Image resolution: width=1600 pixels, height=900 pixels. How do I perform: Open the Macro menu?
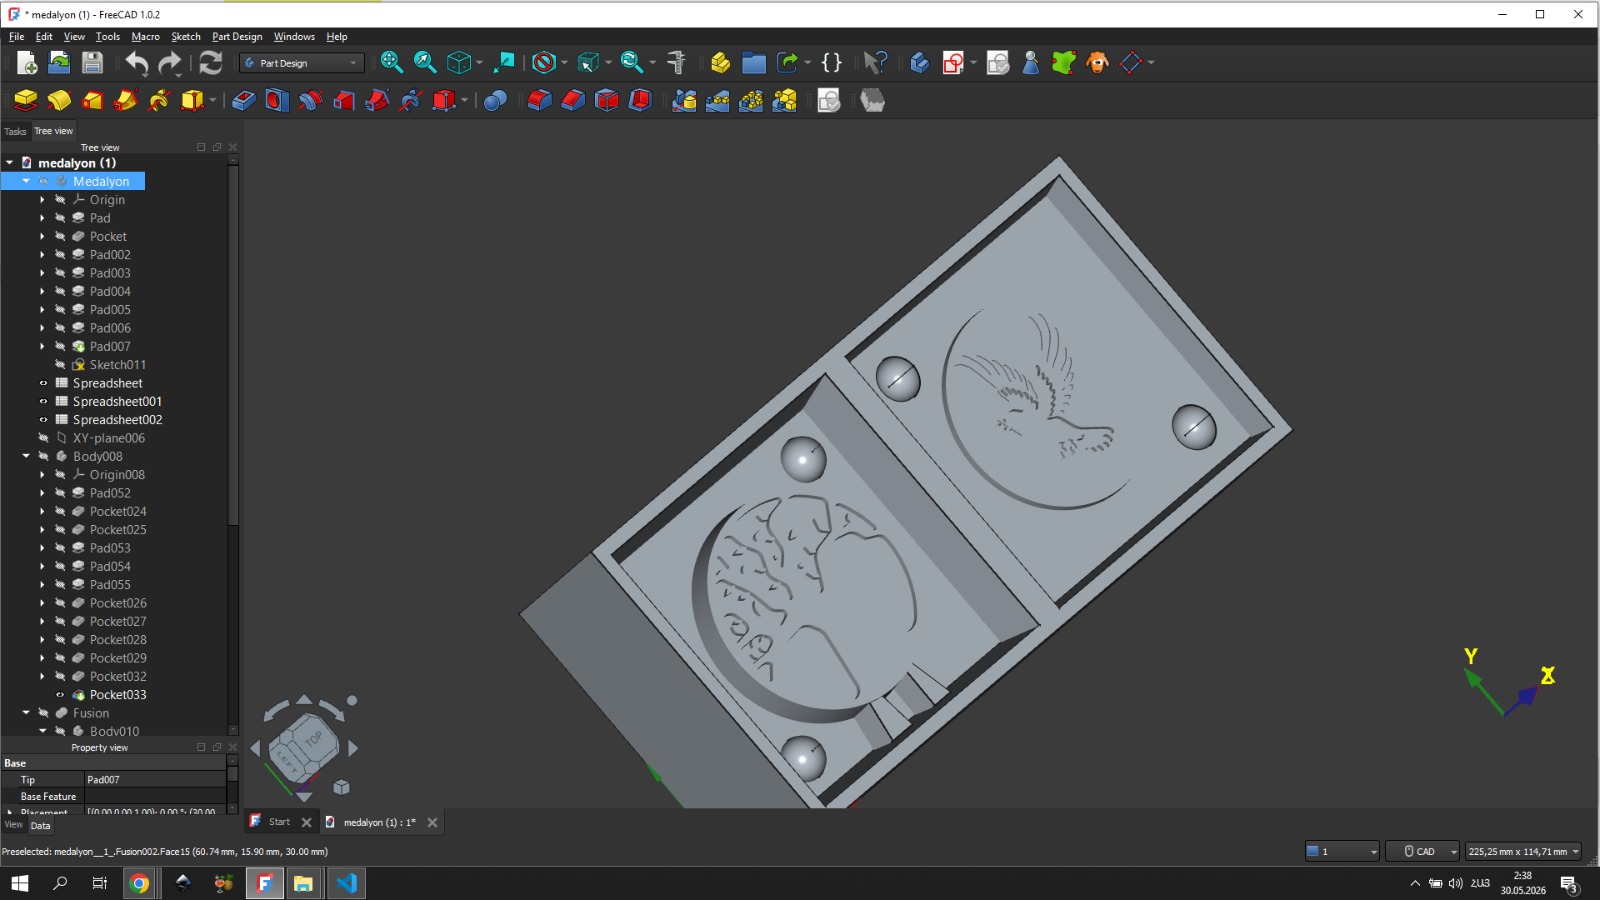(x=145, y=37)
